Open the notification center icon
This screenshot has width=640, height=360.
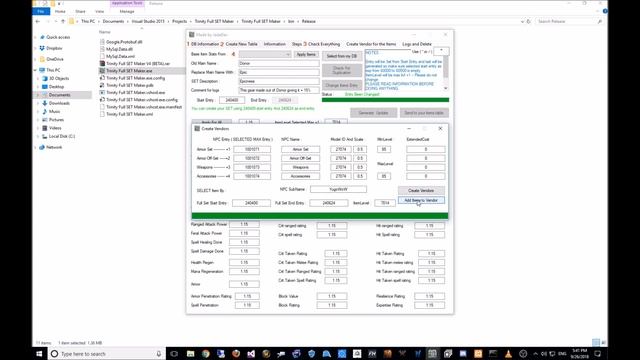[598, 353]
